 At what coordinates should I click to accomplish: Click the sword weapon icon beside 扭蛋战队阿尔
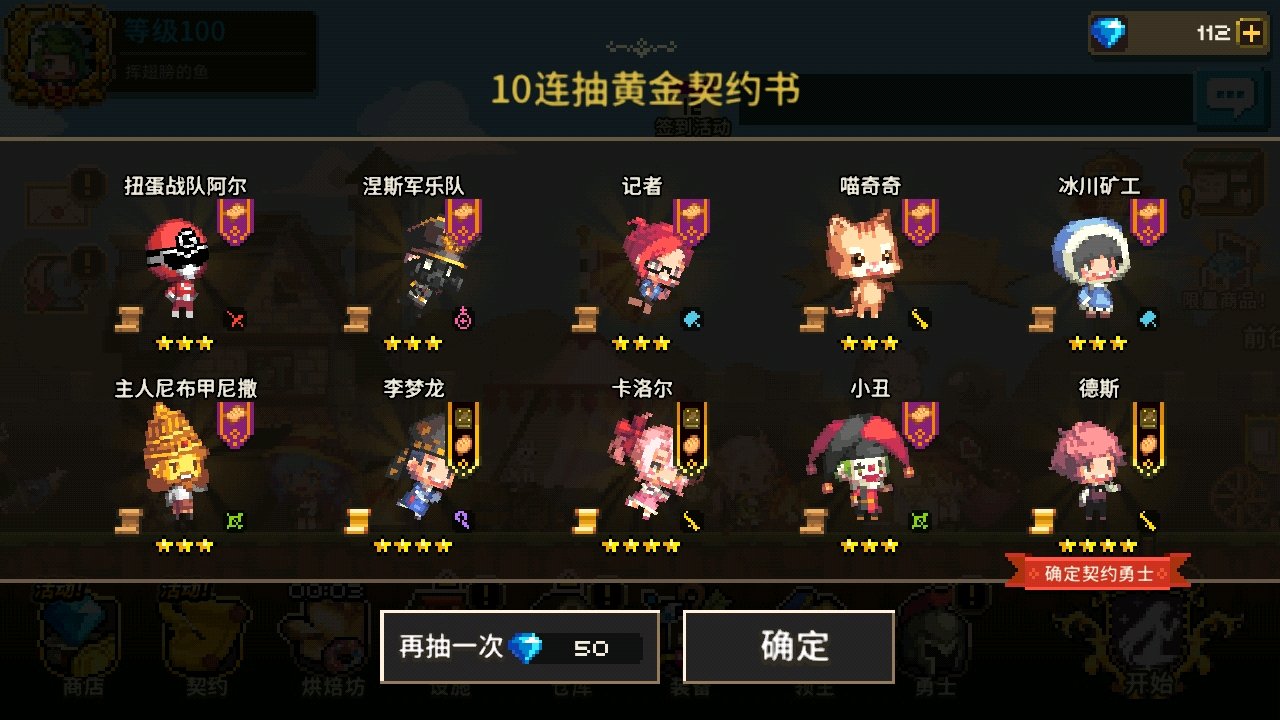(x=236, y=320)
